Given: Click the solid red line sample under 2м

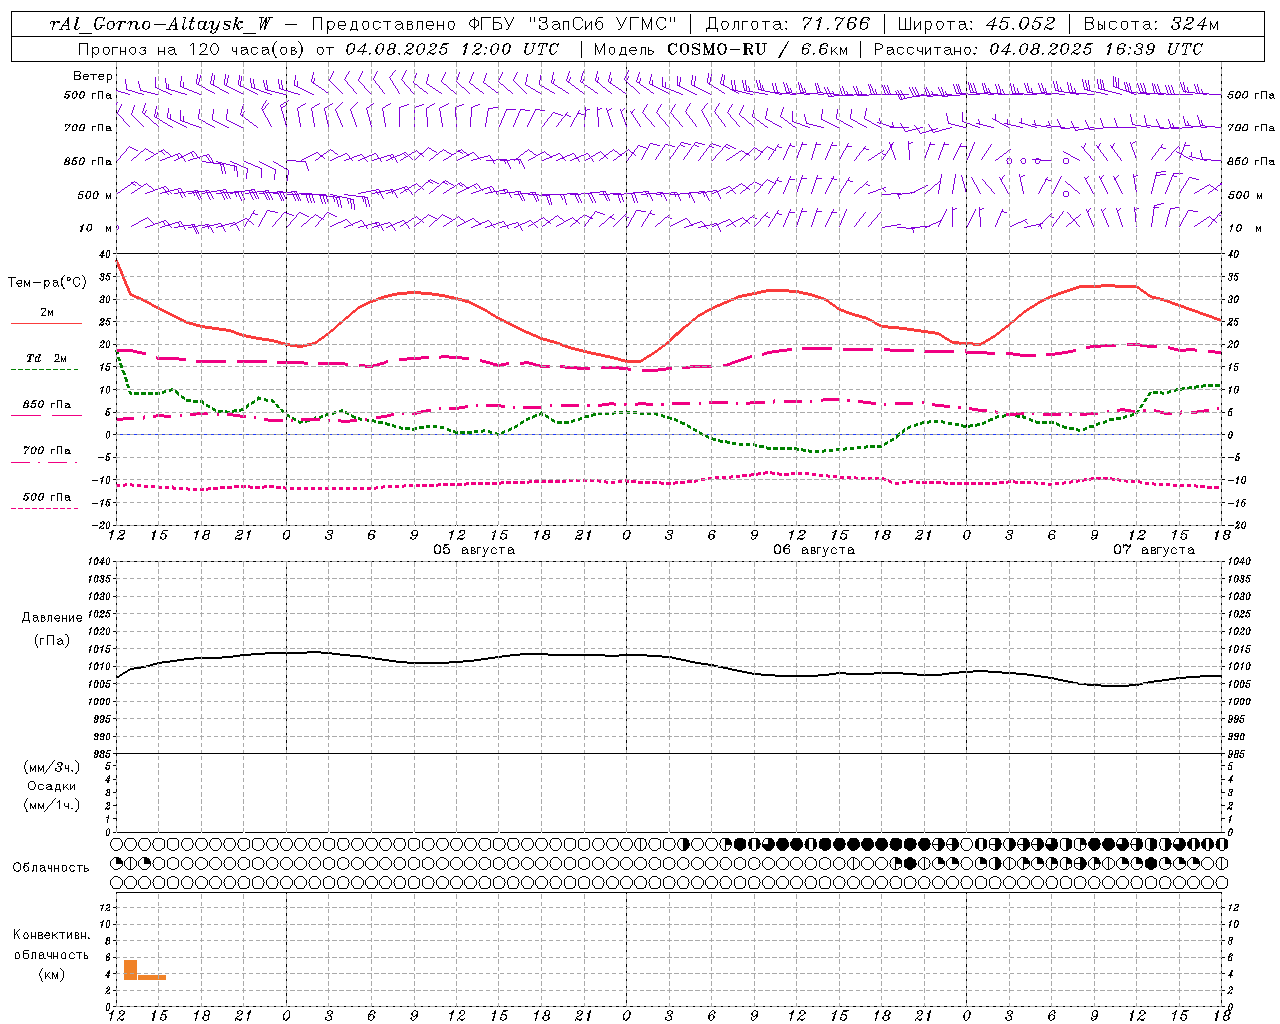Looking at the screenshot, I should click(x=46, y=323).
